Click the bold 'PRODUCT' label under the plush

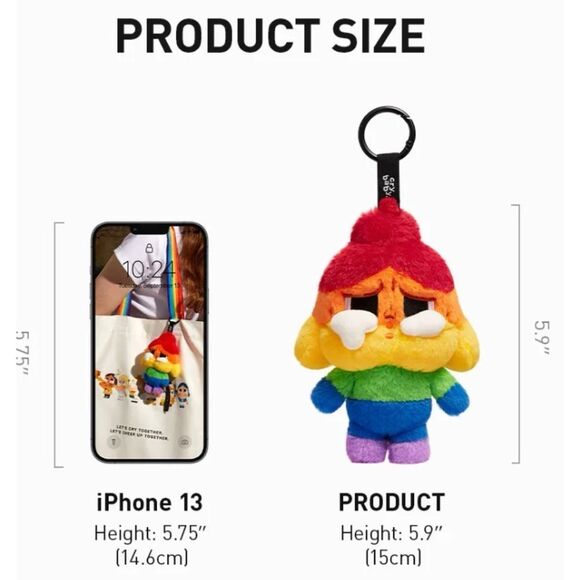[392, 502]
